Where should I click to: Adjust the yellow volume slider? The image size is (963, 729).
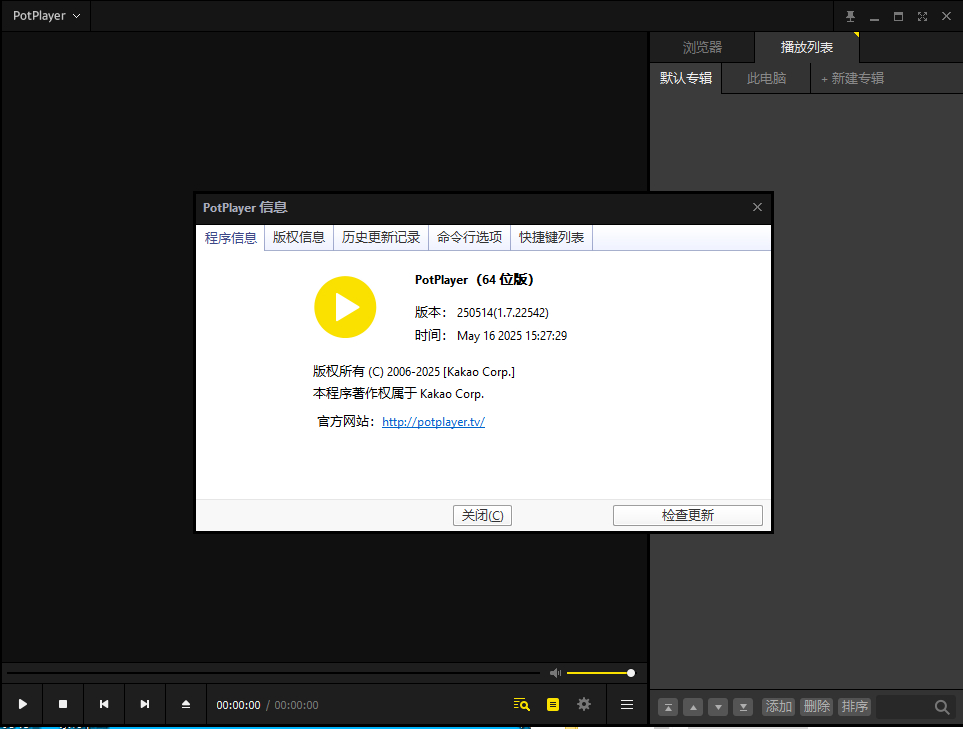click(599, 673)
